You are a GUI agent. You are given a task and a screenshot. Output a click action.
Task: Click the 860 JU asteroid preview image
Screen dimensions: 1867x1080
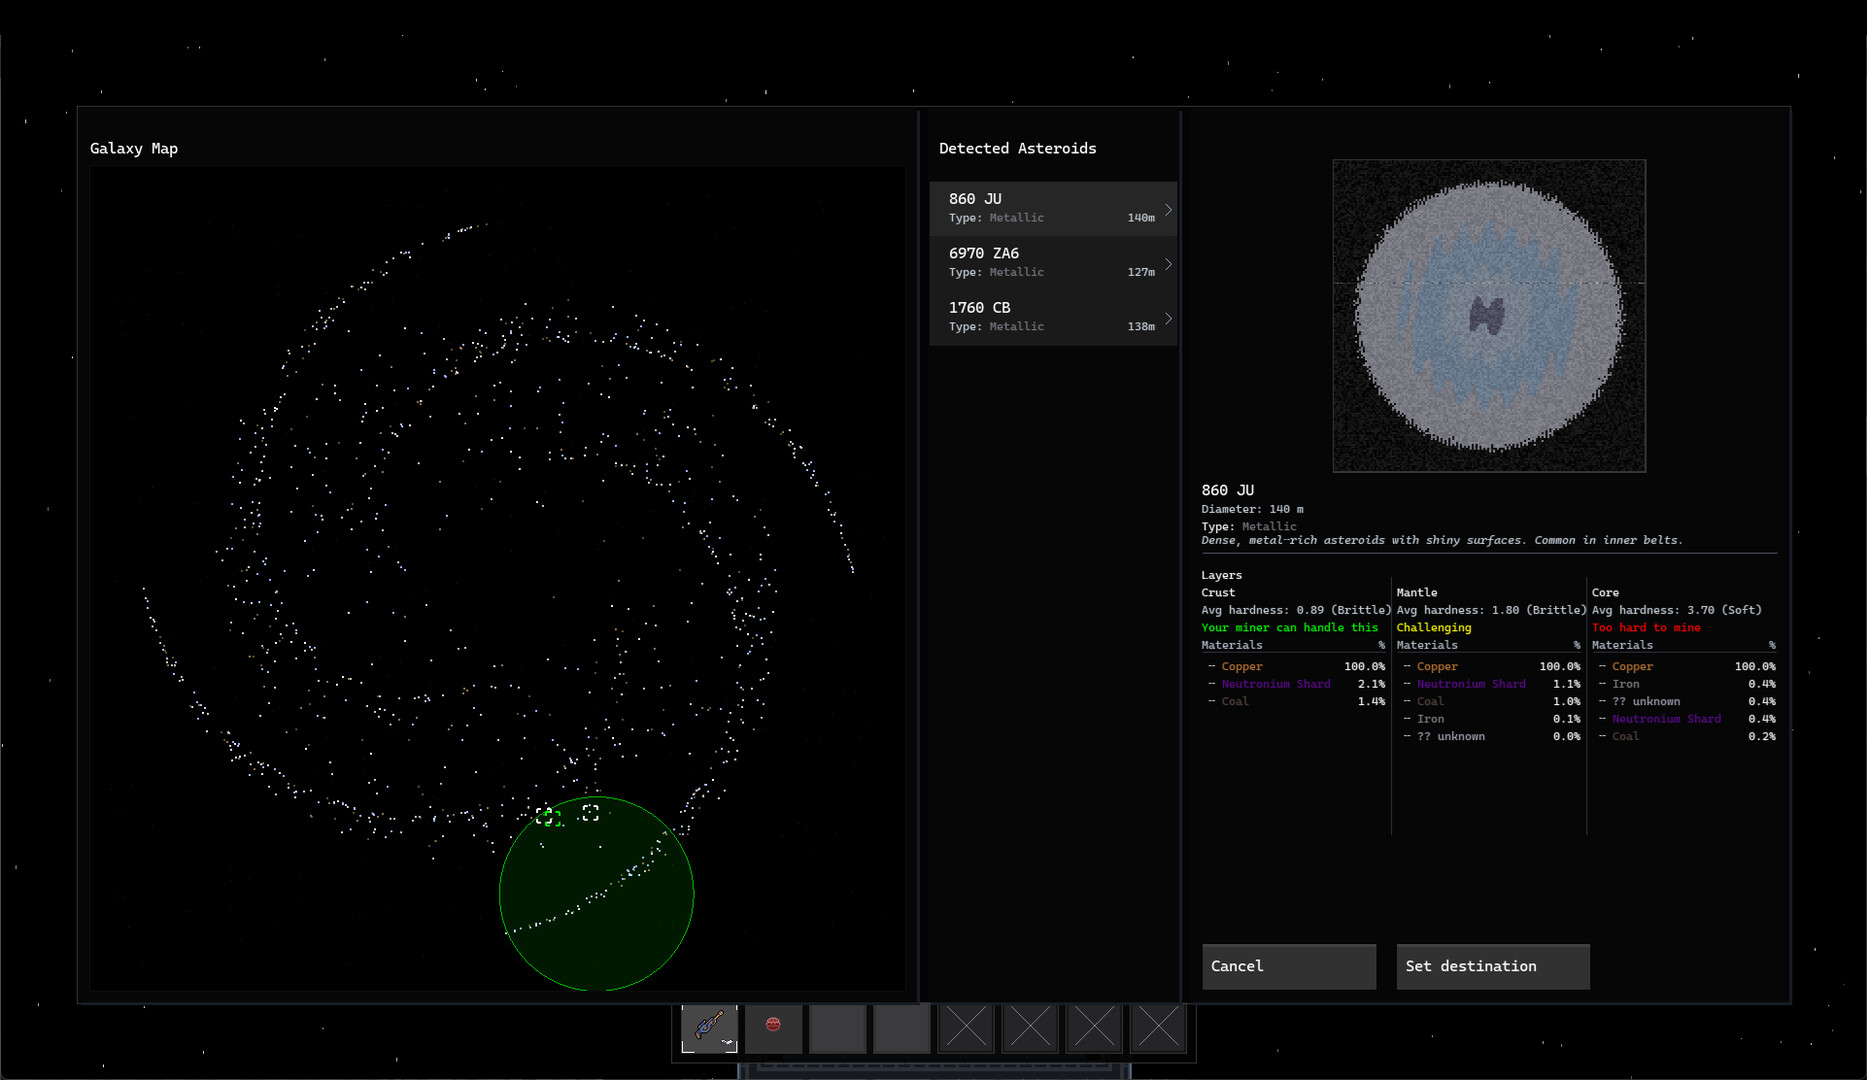coord(1488,314)
